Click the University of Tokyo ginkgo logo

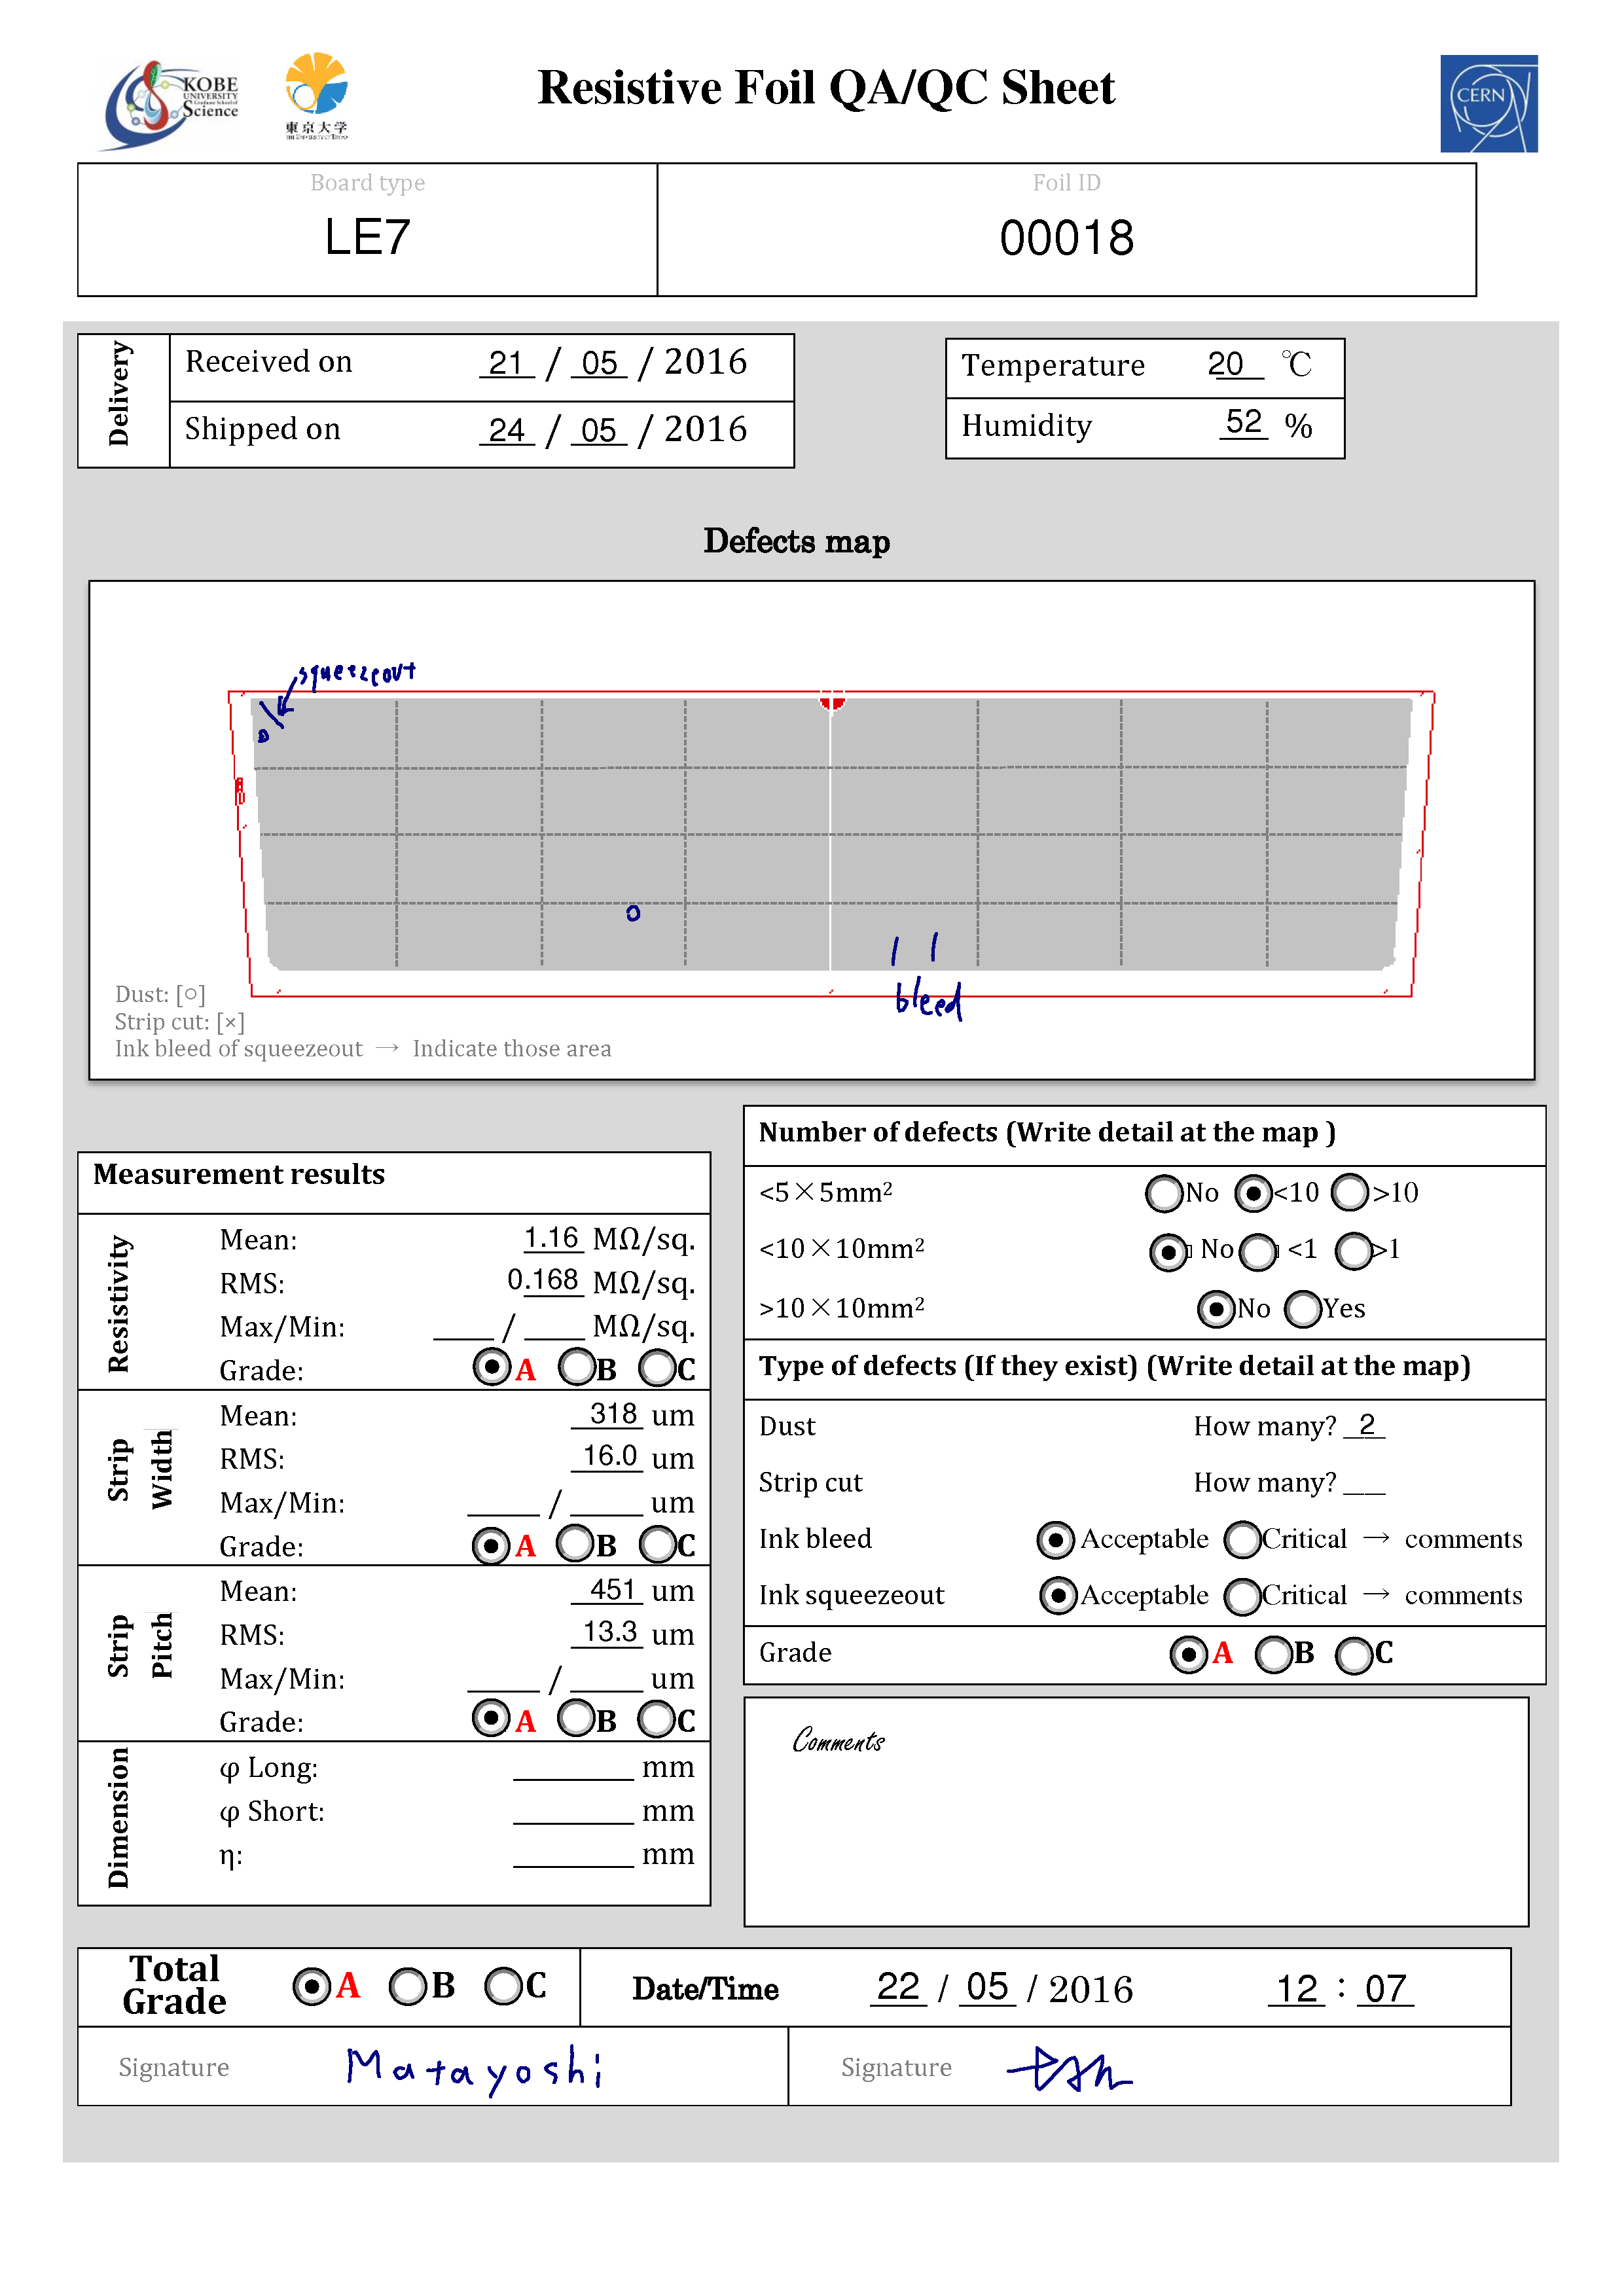coord(316,95)
